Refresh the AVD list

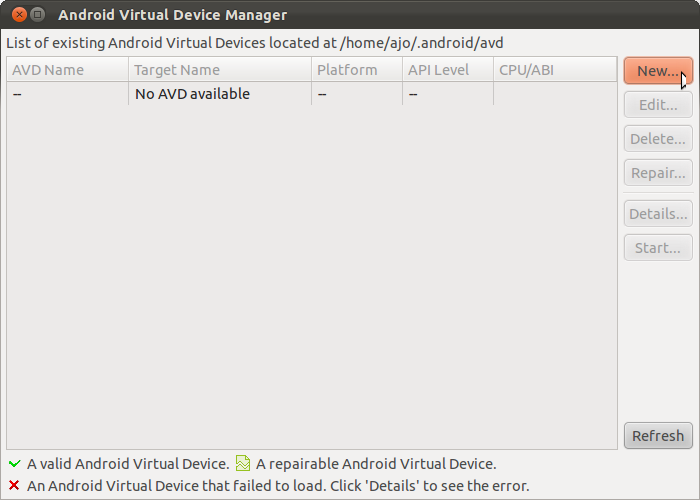point(658,435)
